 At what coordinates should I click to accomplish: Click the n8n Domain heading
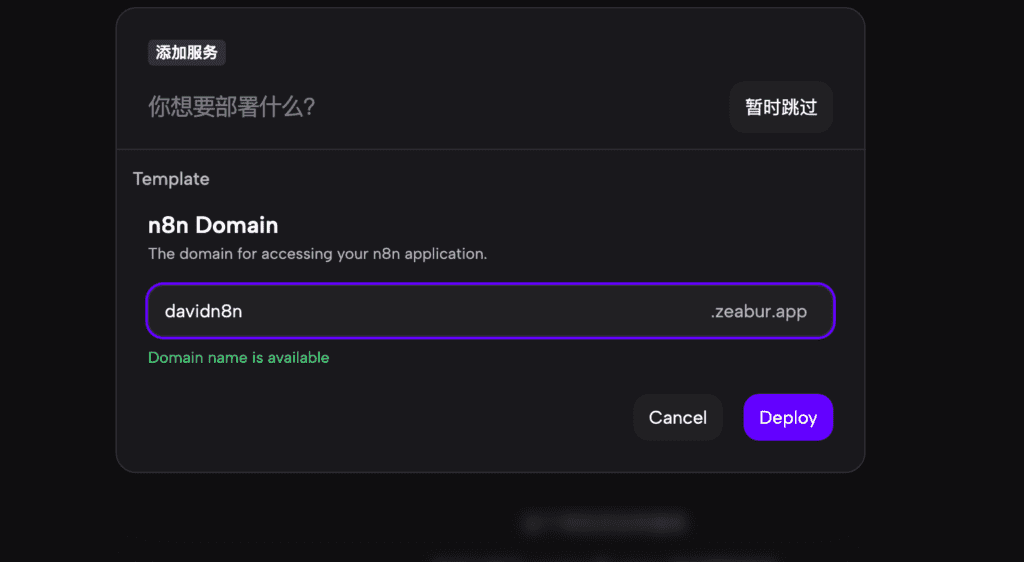pos(213,225)
